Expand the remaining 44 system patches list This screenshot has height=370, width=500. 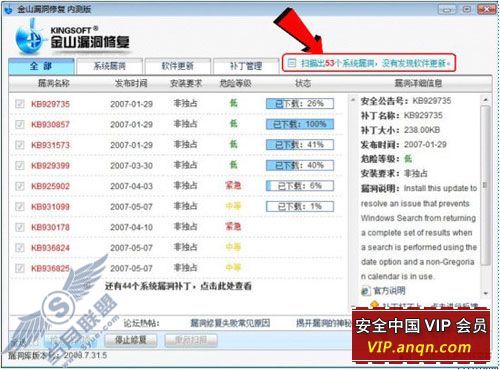pos(178,286)
